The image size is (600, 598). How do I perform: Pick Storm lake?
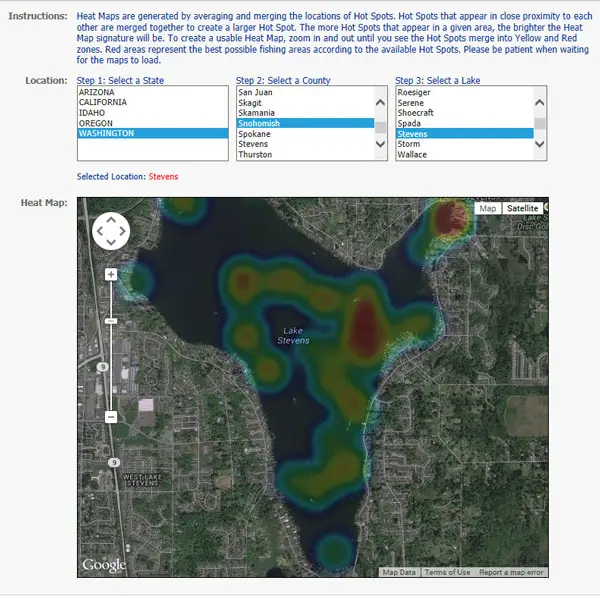(x=465, y=144)
